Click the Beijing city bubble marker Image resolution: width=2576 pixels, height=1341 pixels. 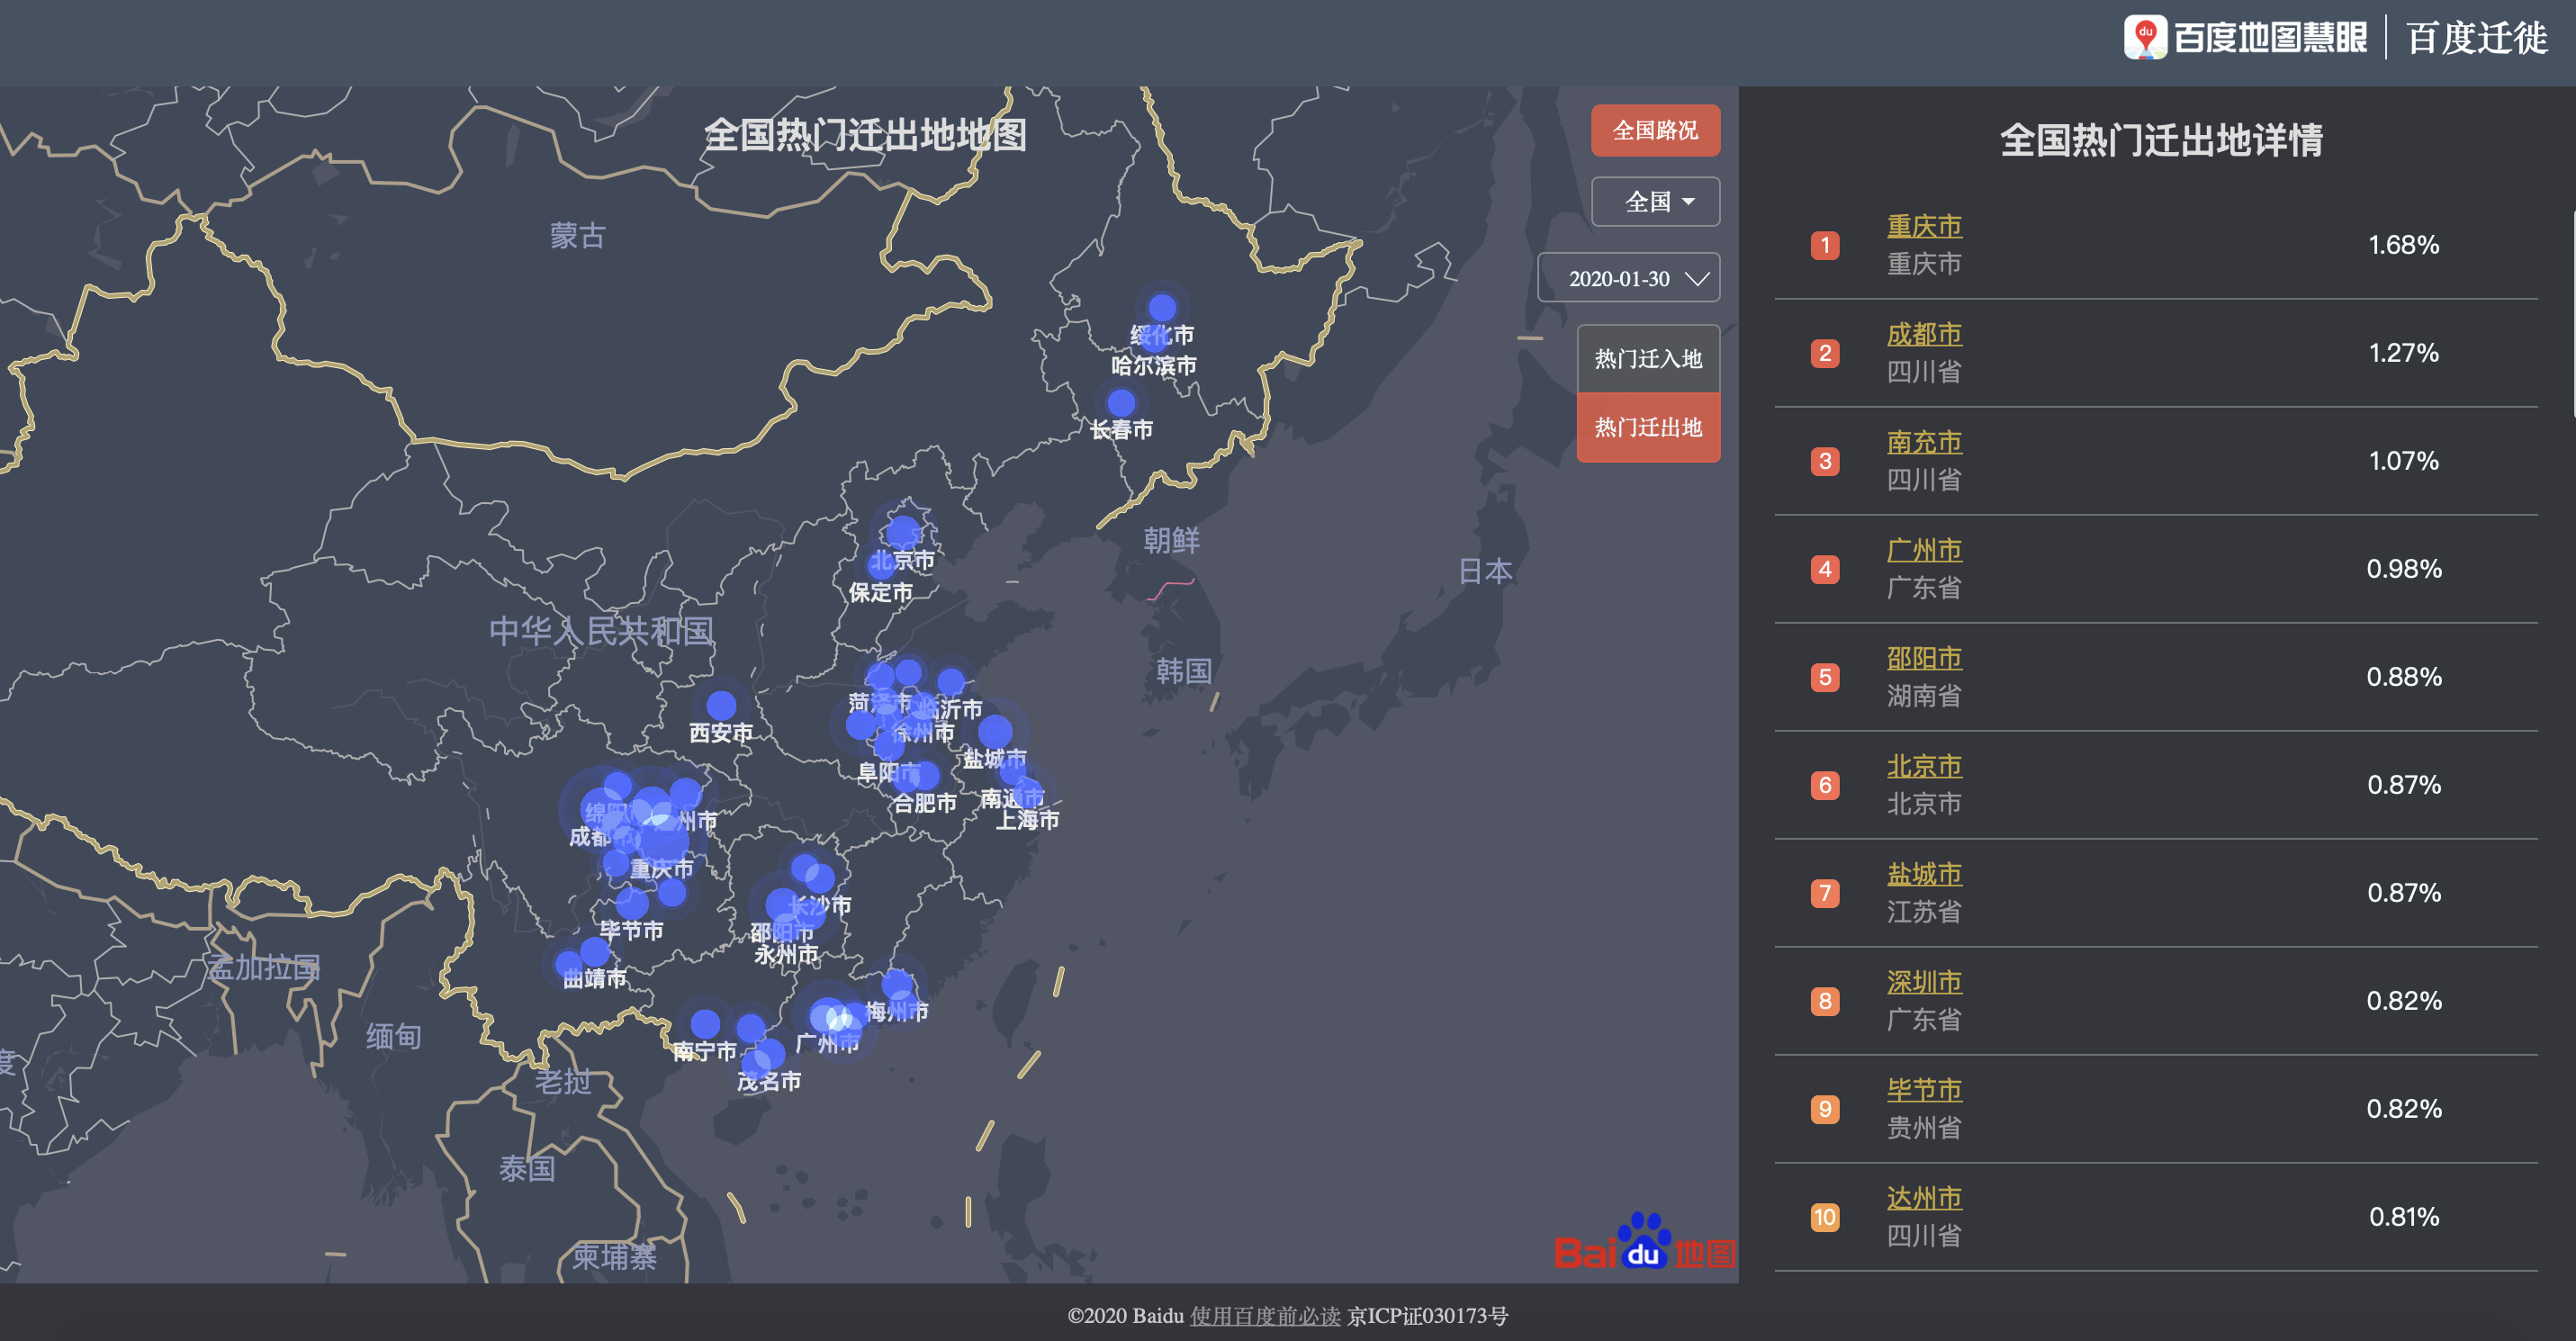coord(903,531)
